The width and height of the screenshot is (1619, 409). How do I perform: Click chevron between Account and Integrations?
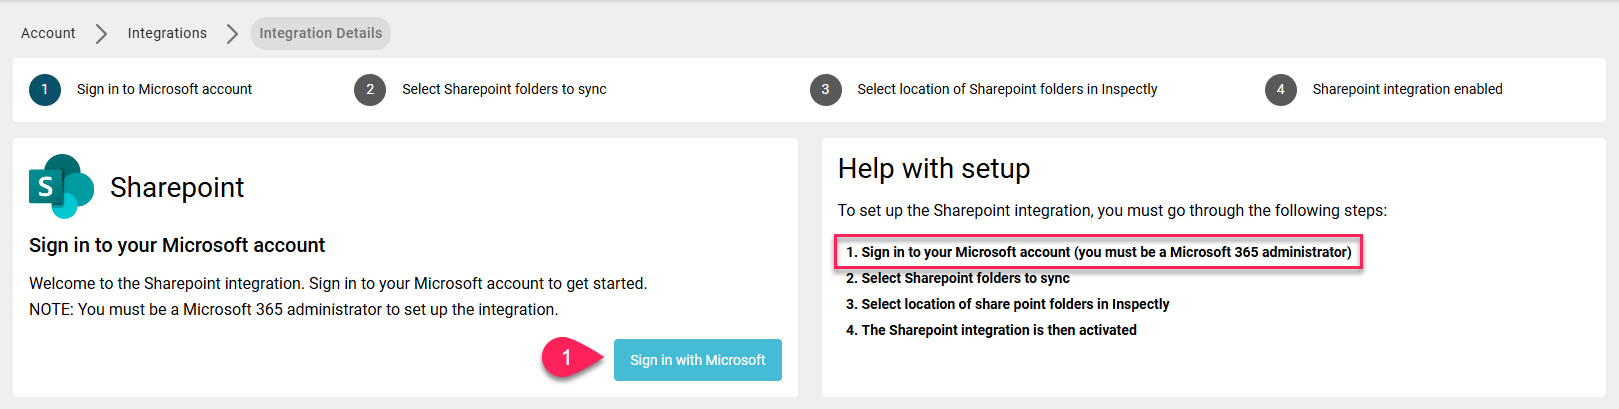(x=101, y=34)
